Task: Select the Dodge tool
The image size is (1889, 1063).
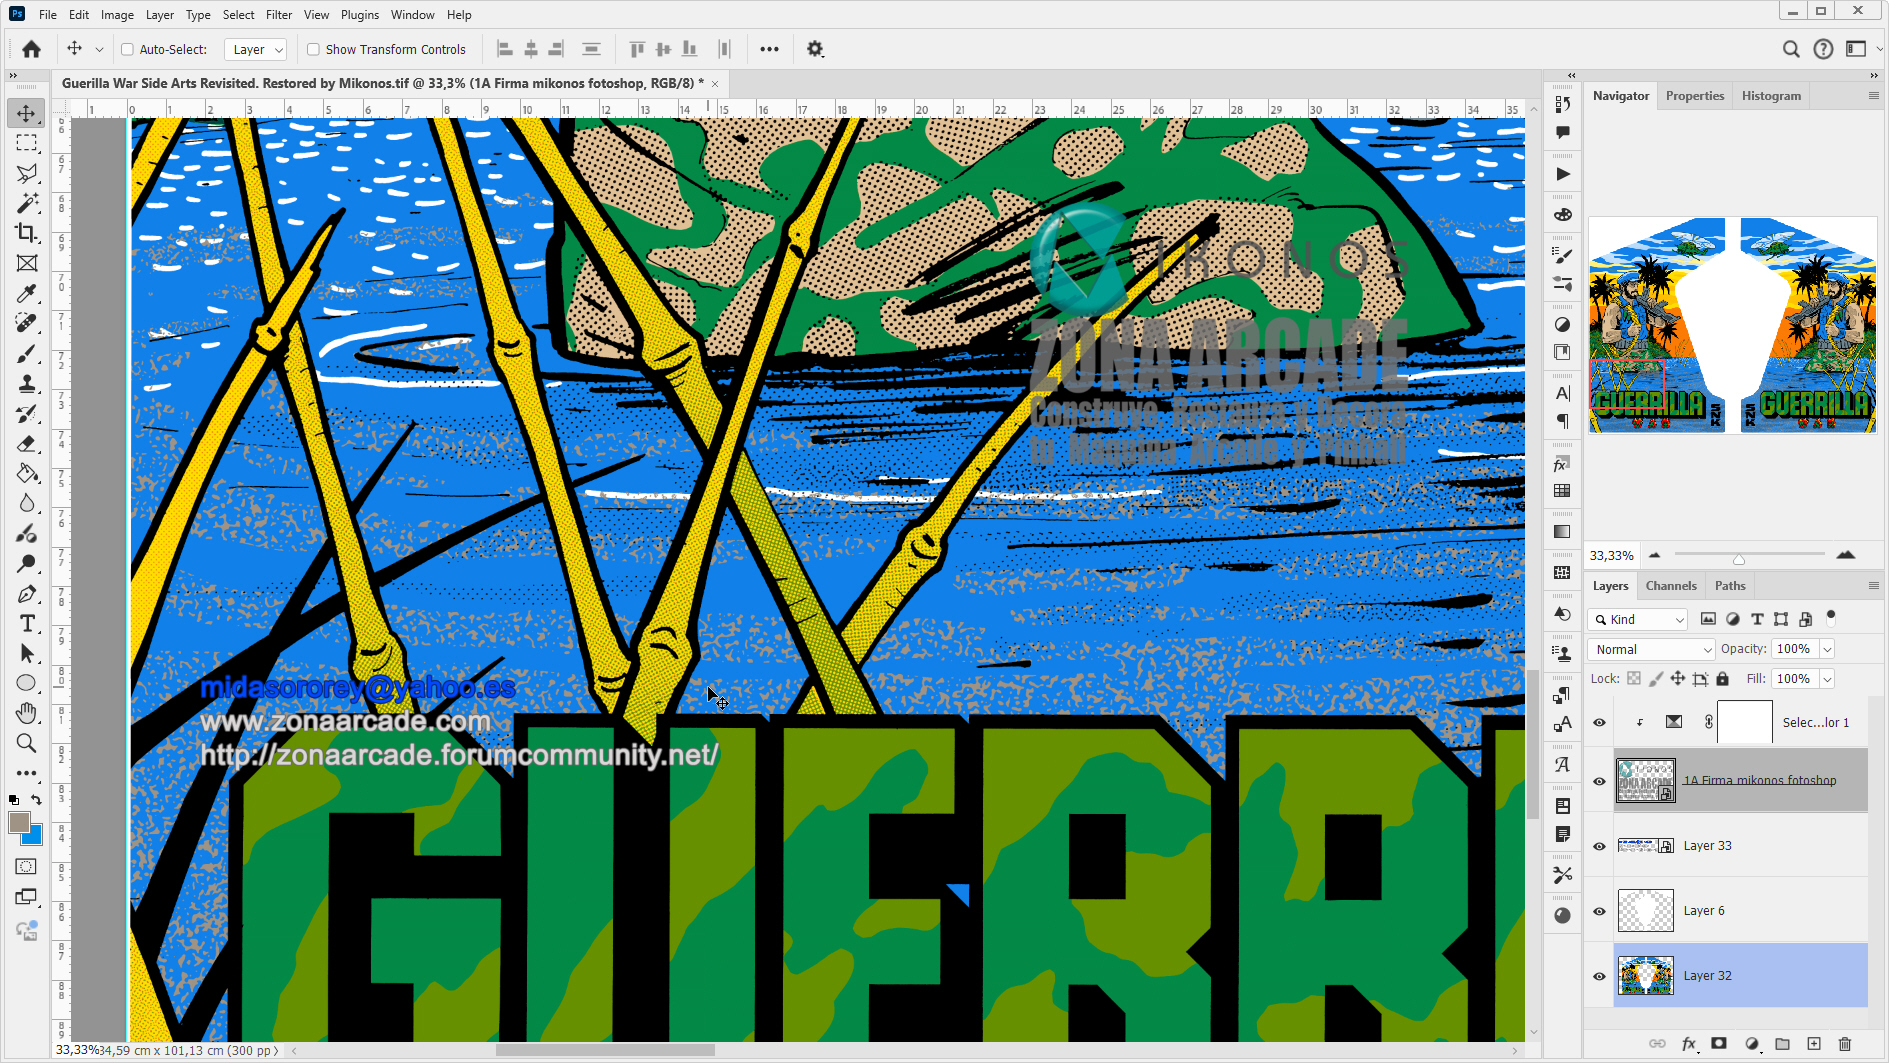Action: click(x=27, y=563)
